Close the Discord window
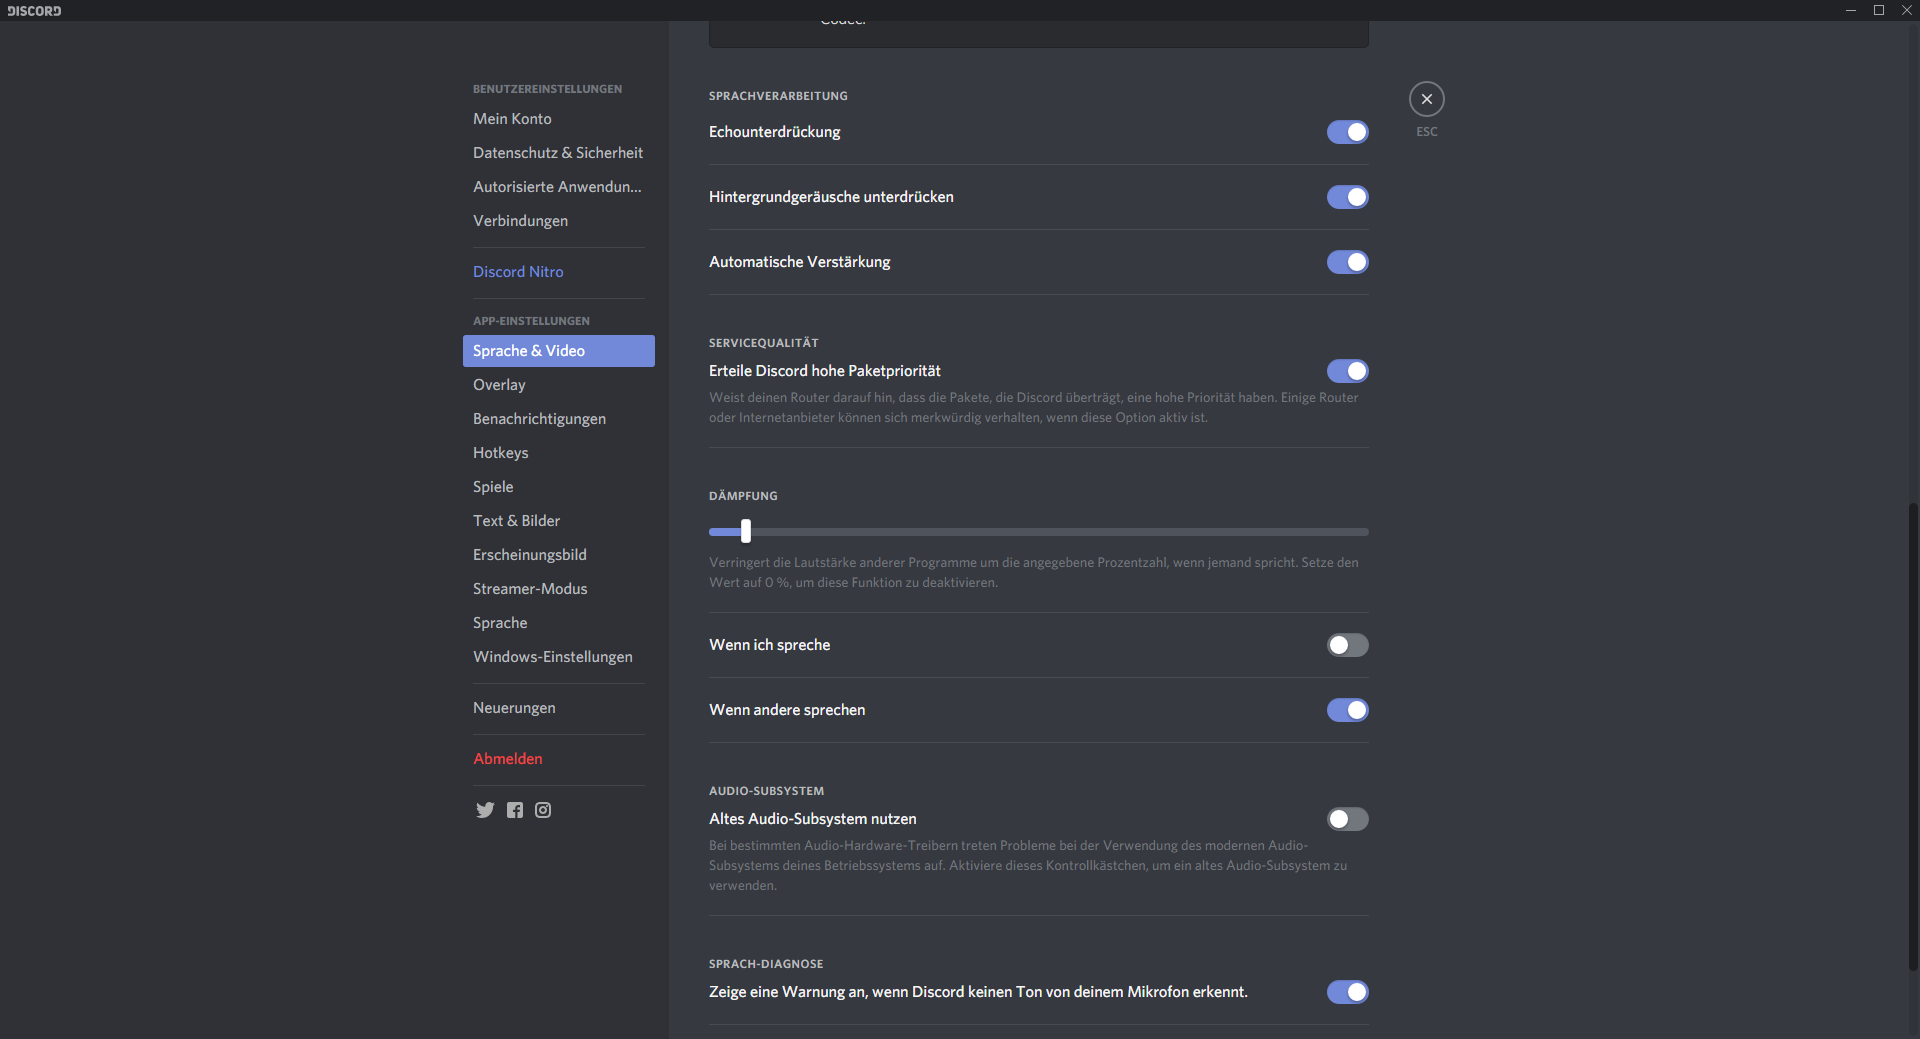This screenshot has height=1039, width=1920. (1907, 10)
